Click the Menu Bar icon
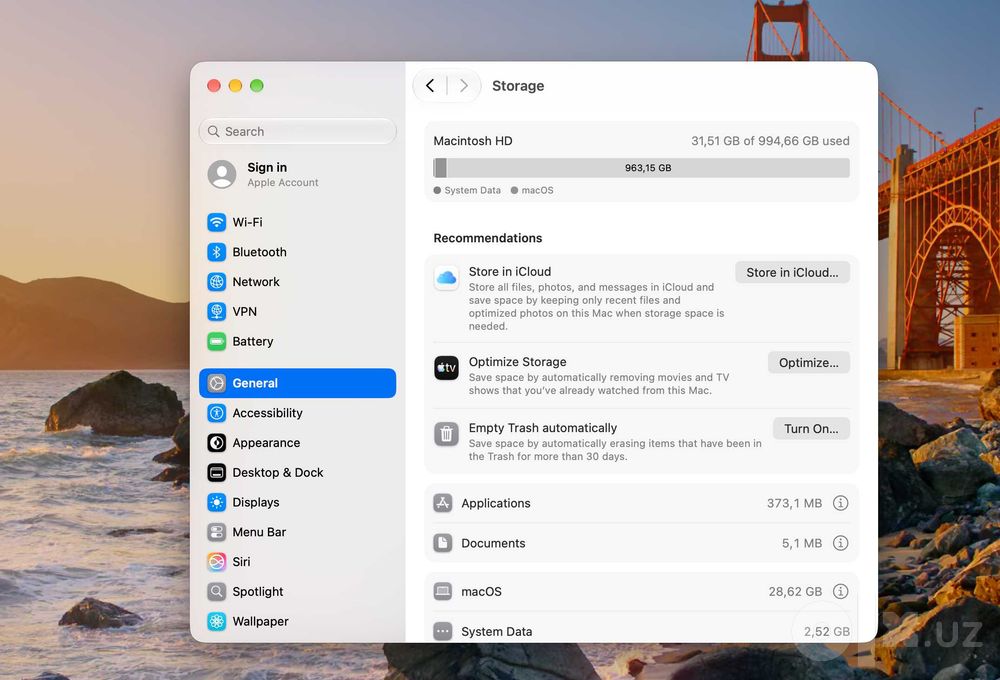 tap(217, 532)
